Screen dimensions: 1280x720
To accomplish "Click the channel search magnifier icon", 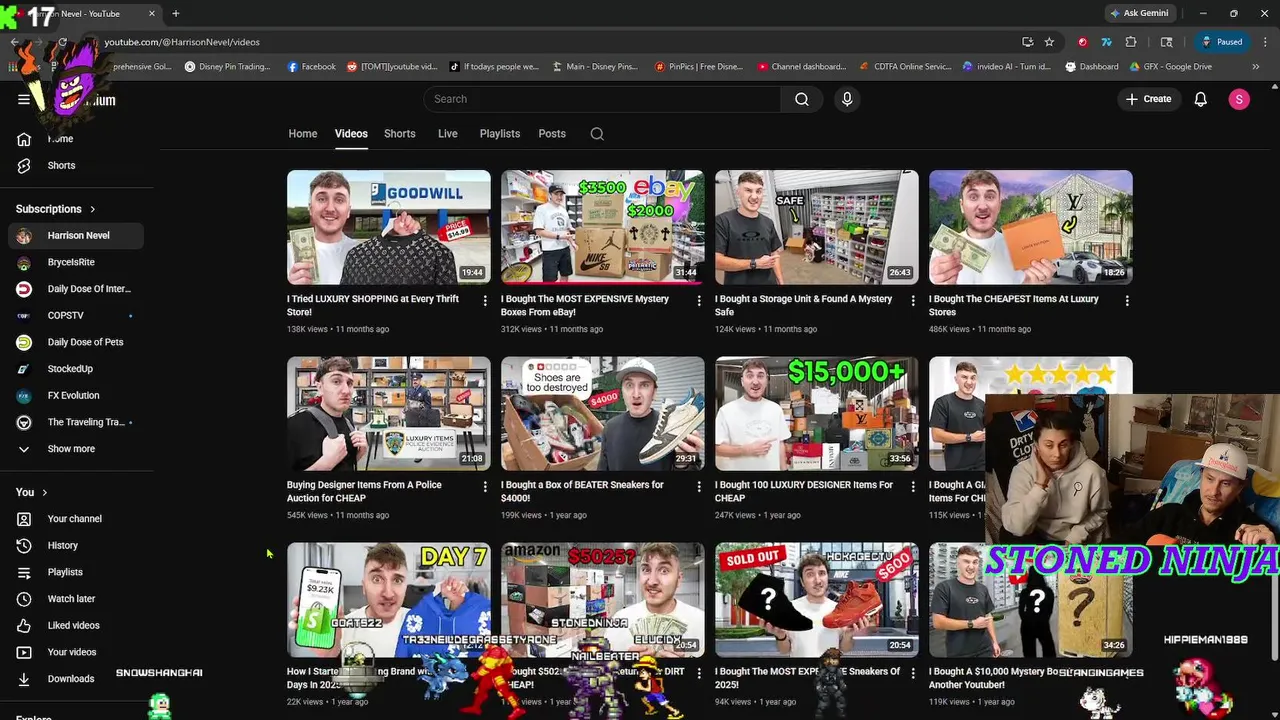I will click(x=597, y=134).
